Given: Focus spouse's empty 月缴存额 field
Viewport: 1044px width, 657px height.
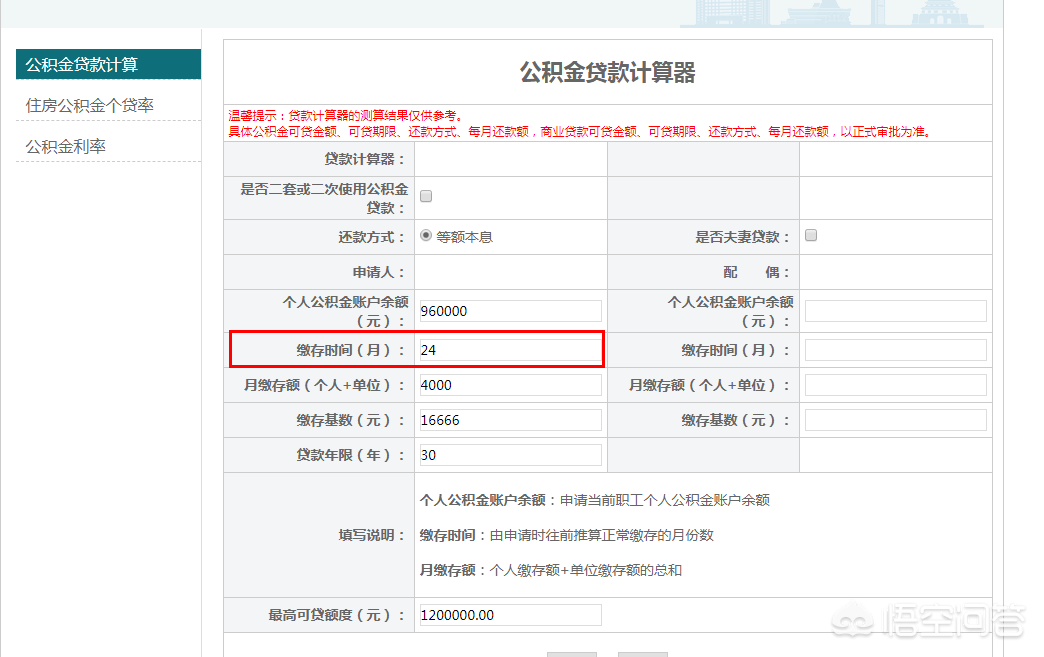Looking at the screenshot, I should pyautogui.click(x=895, y=385).
